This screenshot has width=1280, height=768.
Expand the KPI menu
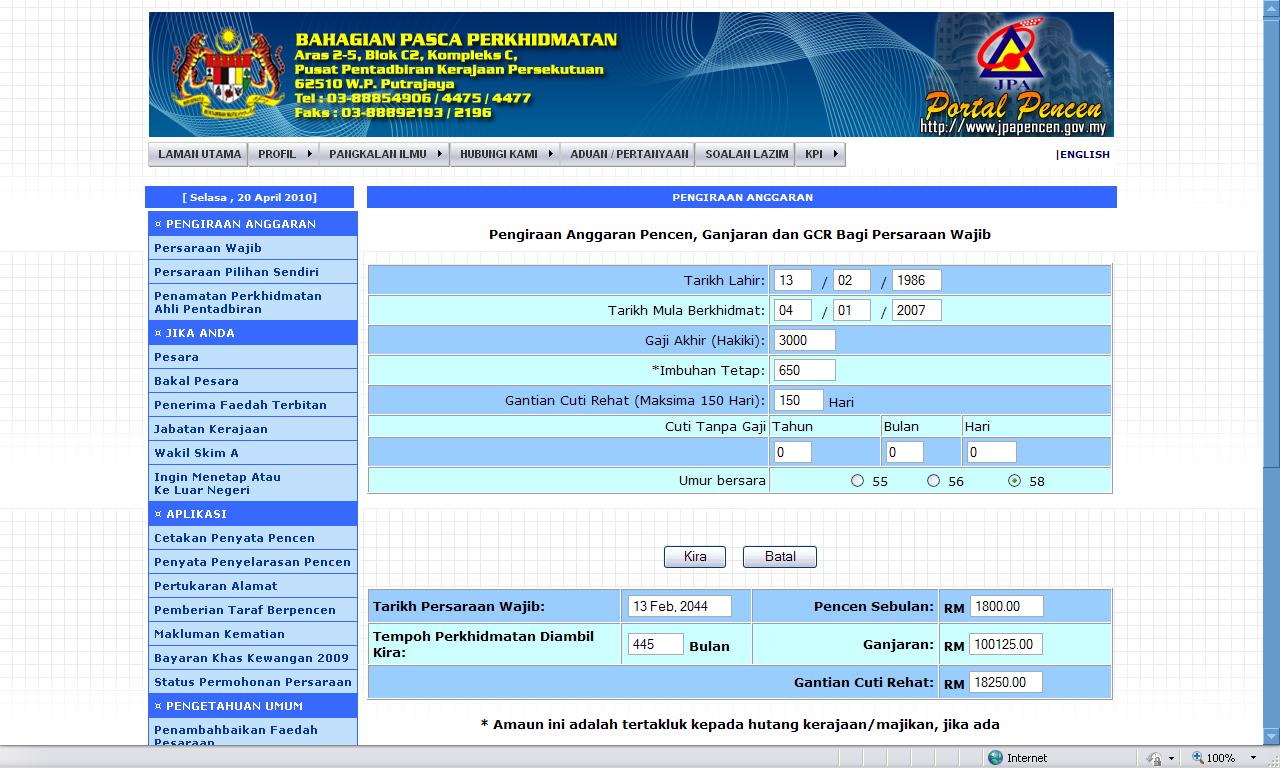tap(821, 154)
